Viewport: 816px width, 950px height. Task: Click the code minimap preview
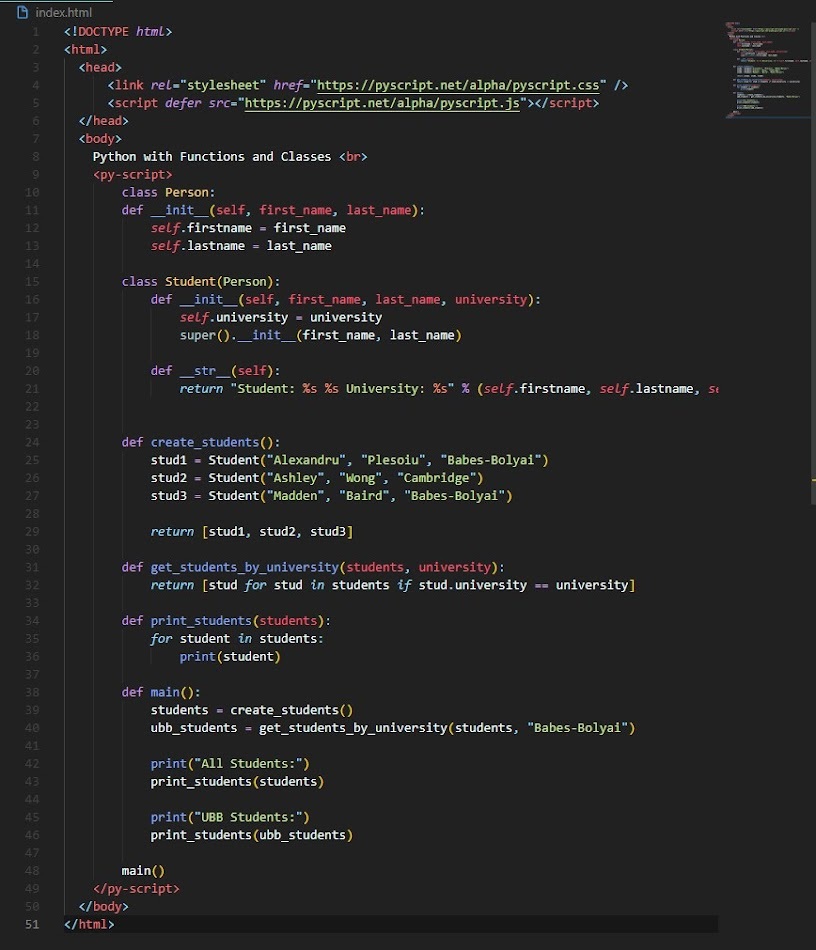click(767, 70)
